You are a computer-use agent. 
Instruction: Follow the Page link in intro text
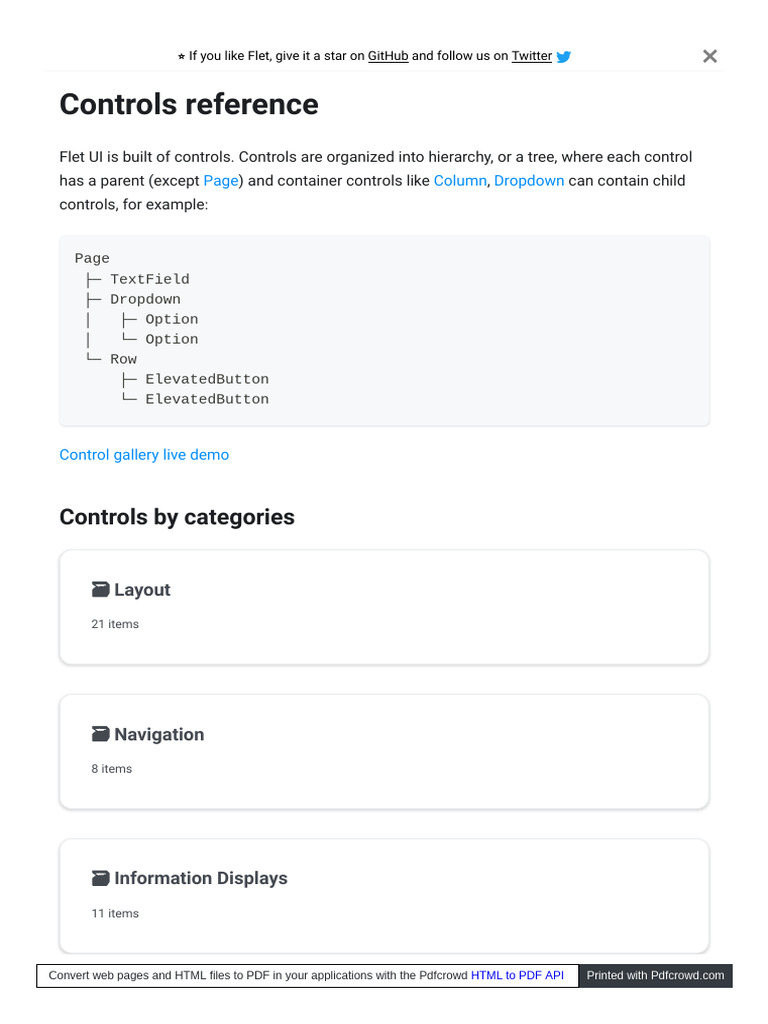click(x=220, y=181)
